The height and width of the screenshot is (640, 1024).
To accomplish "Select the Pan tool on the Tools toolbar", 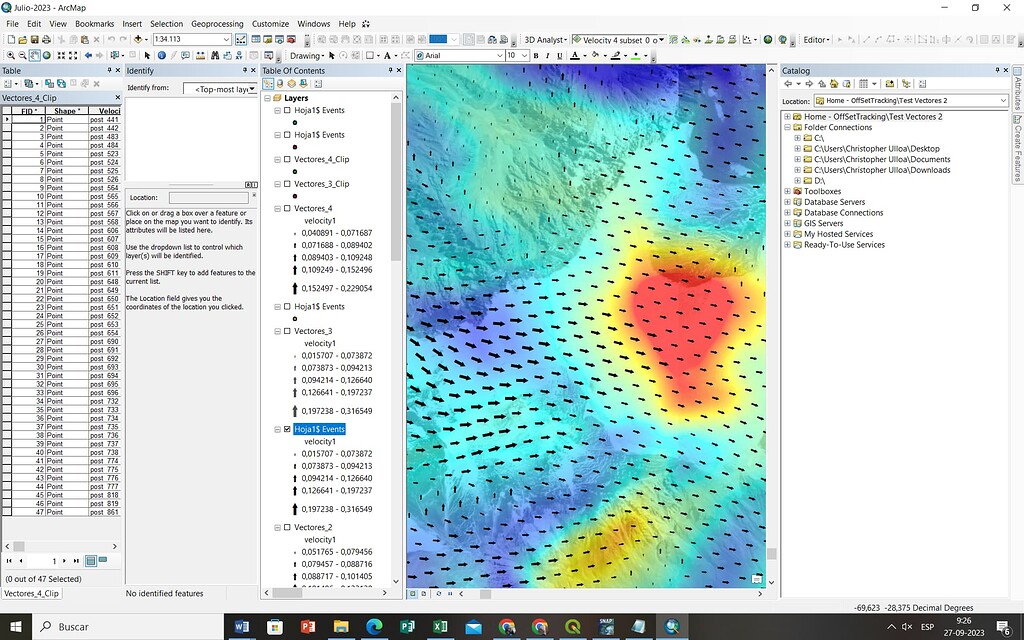I will (33, 55).
